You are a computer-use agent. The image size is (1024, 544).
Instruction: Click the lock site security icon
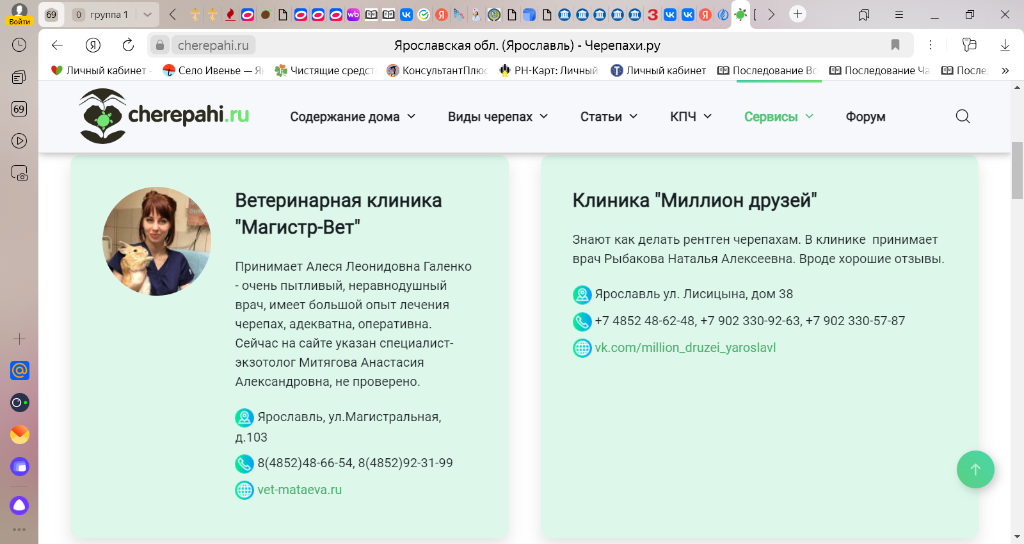click(159, 45)
